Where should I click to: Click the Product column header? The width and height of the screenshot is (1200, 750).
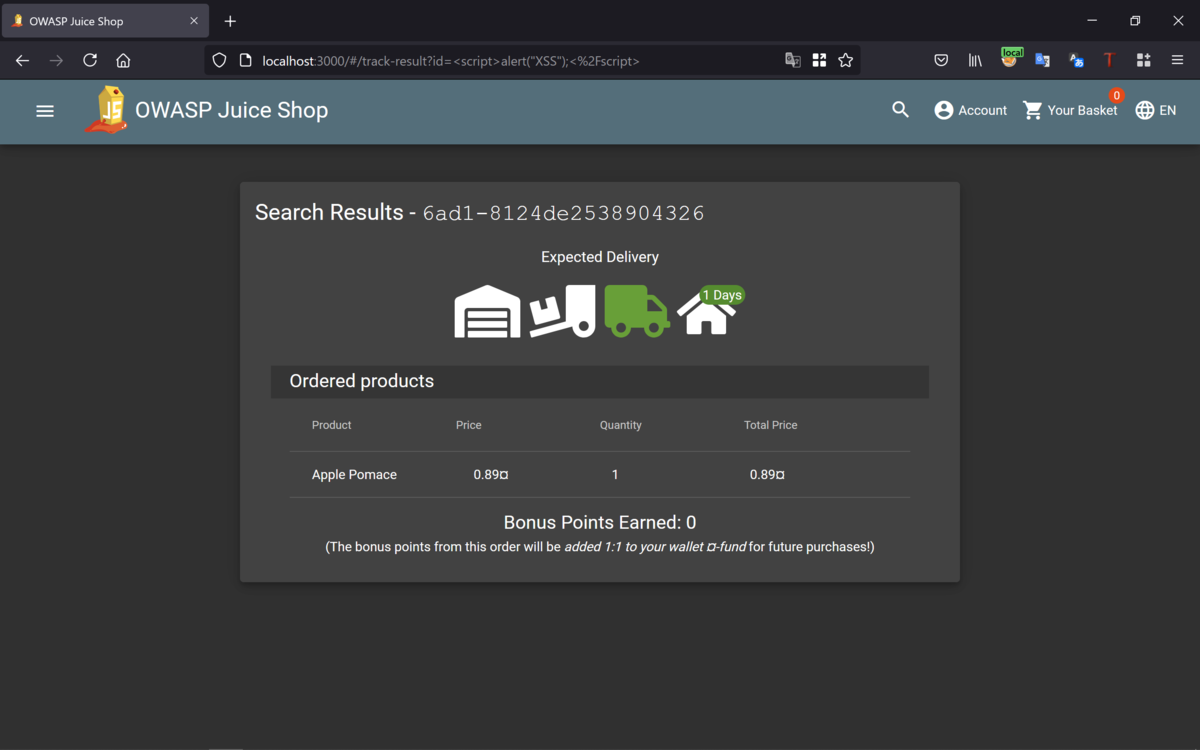pos(331,425)
